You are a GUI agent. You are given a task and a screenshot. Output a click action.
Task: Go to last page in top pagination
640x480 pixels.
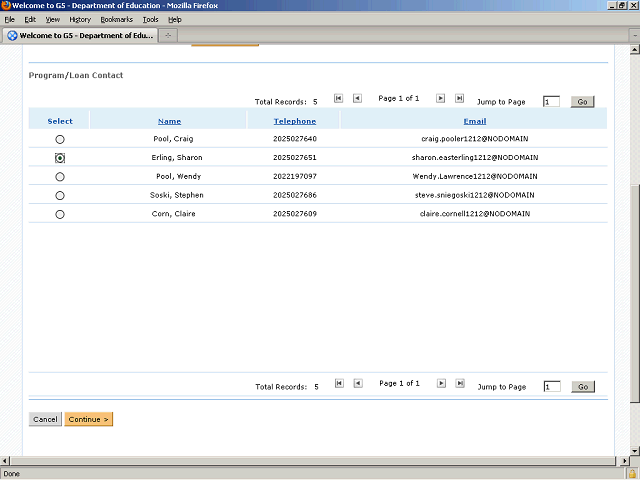[x=459, y=99]
